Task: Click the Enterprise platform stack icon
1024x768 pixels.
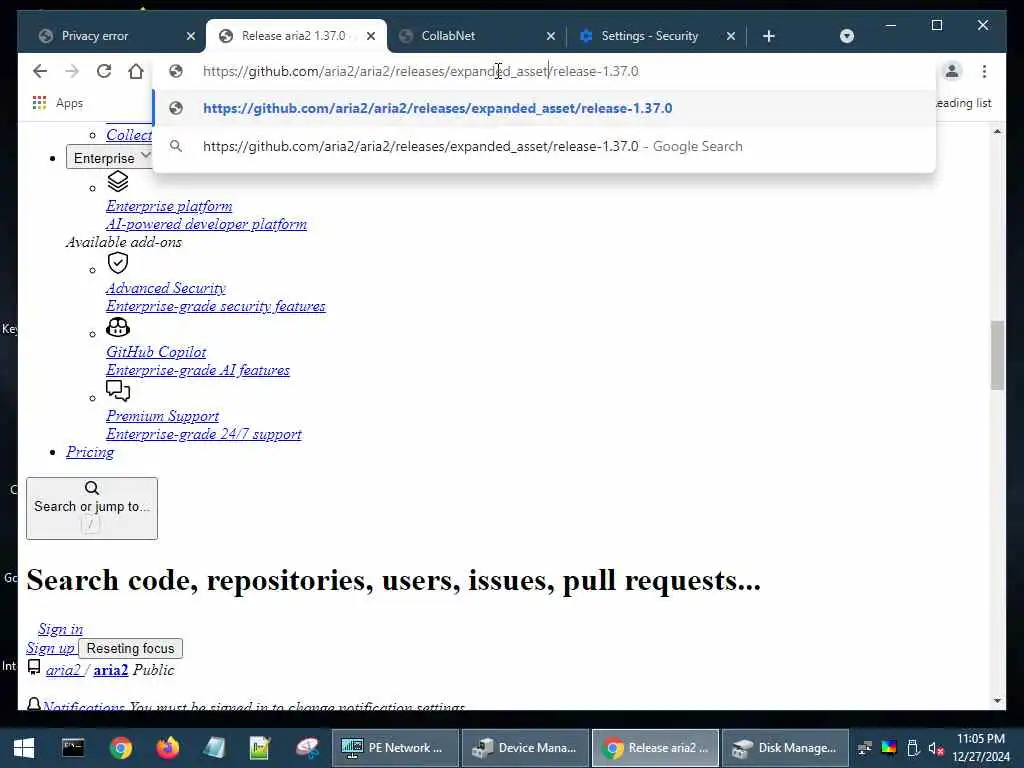Action: (x=118, y=182)
